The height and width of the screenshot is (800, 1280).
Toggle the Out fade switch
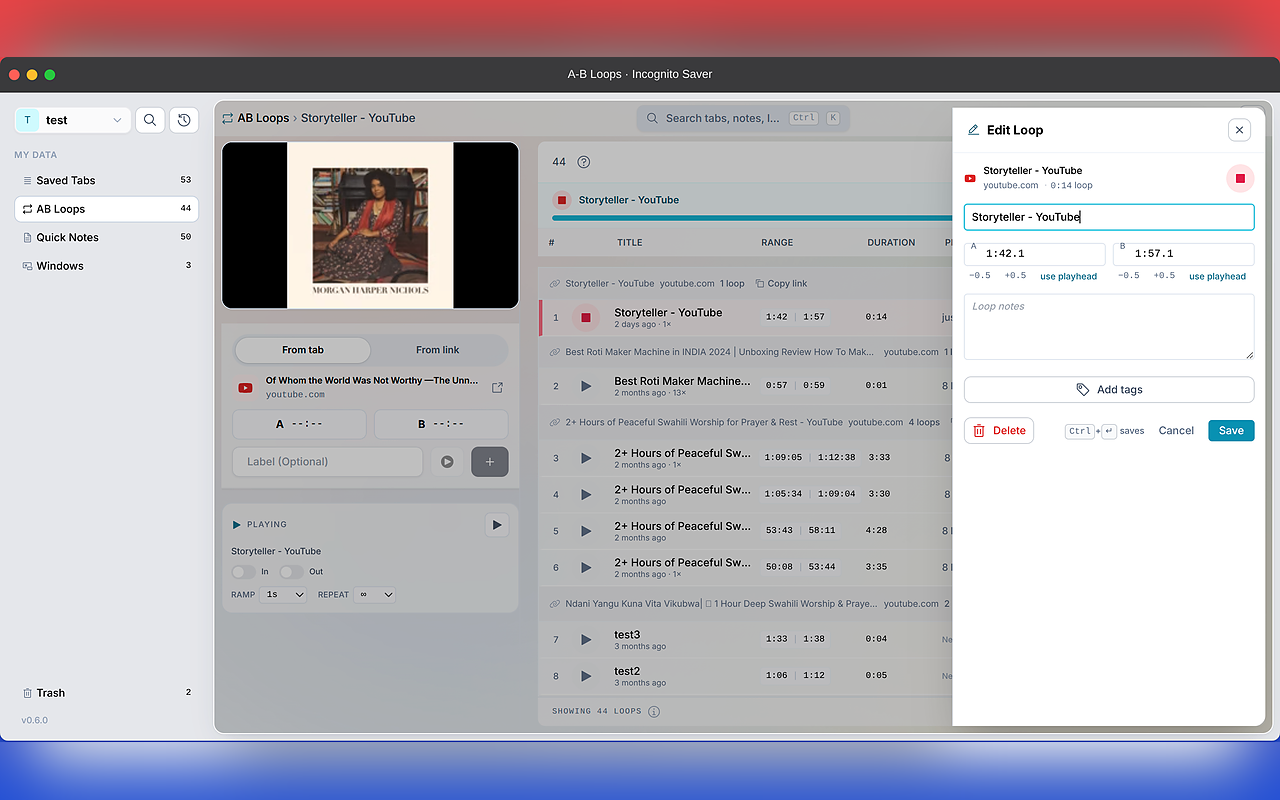(291, 572)
